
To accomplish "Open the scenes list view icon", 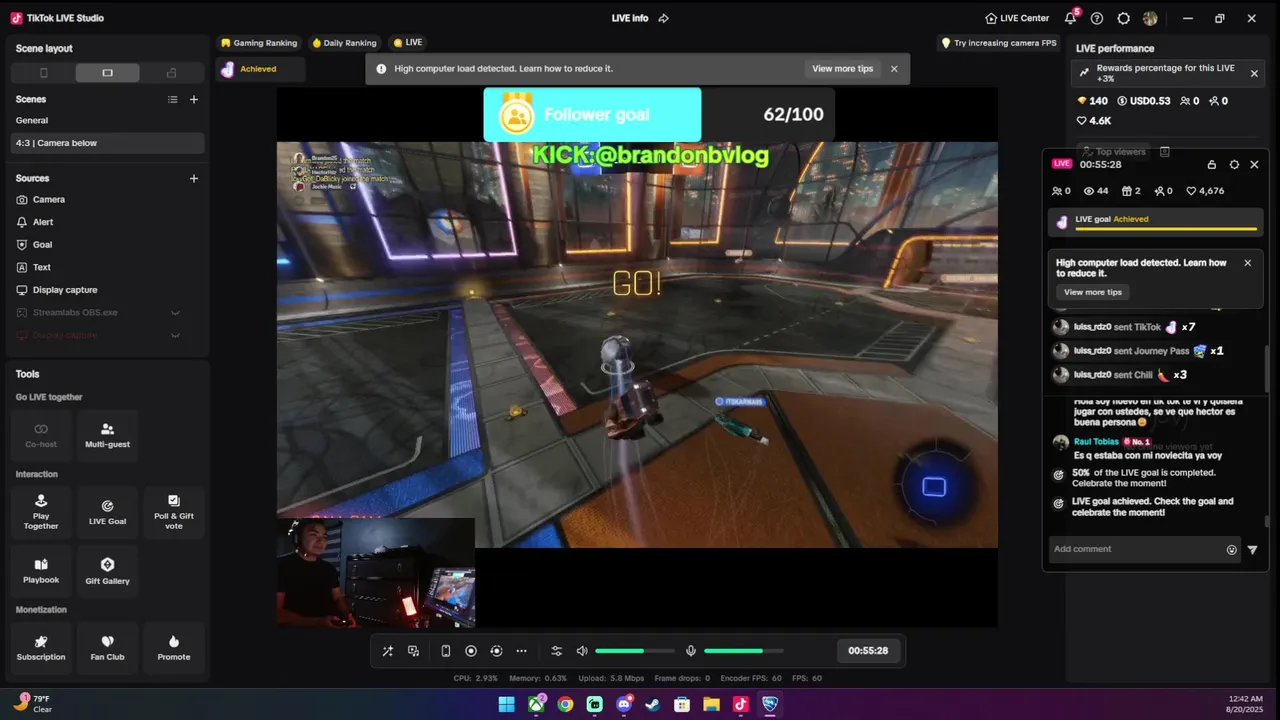I will (172, 99).
